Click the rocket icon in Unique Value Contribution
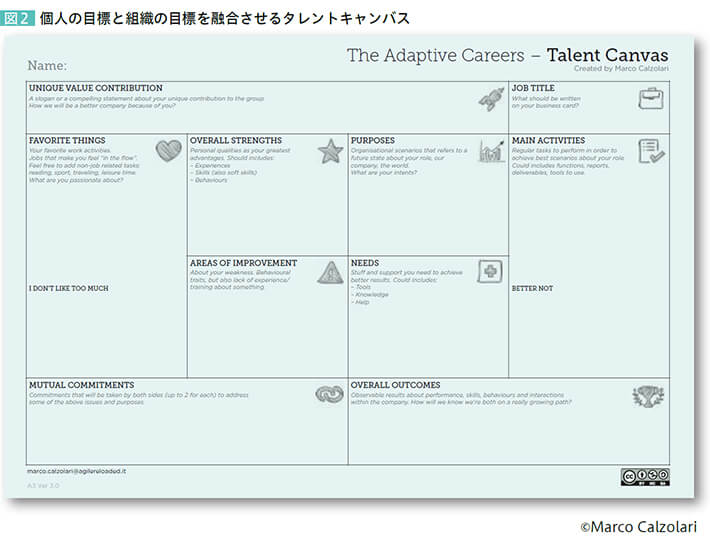Screen dimensions: 710x542 pos(492,99)
